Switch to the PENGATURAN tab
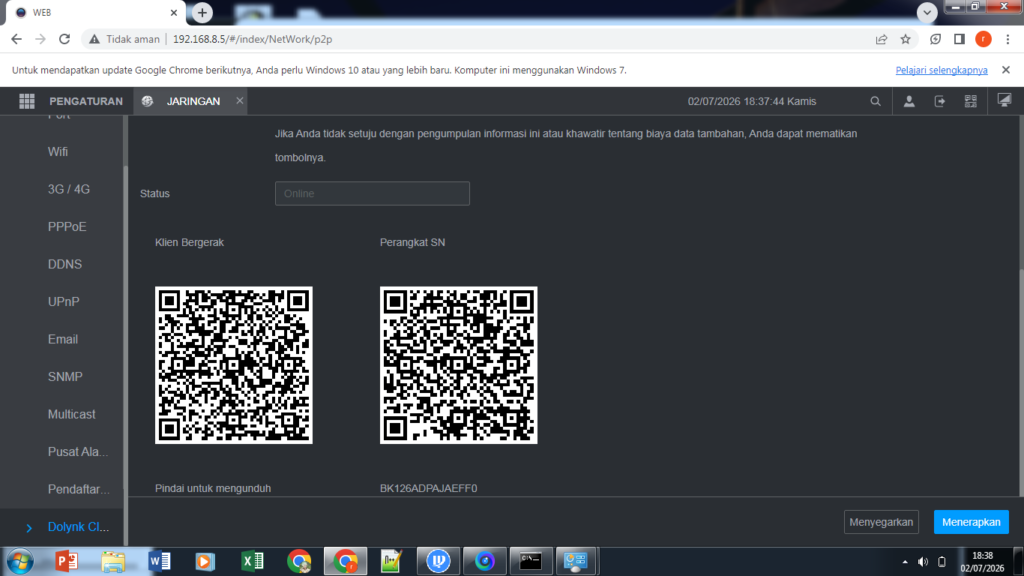Image resolution: width=1024 pixels, height=576 pixels. pyautogui.click(x=86, y=101)
